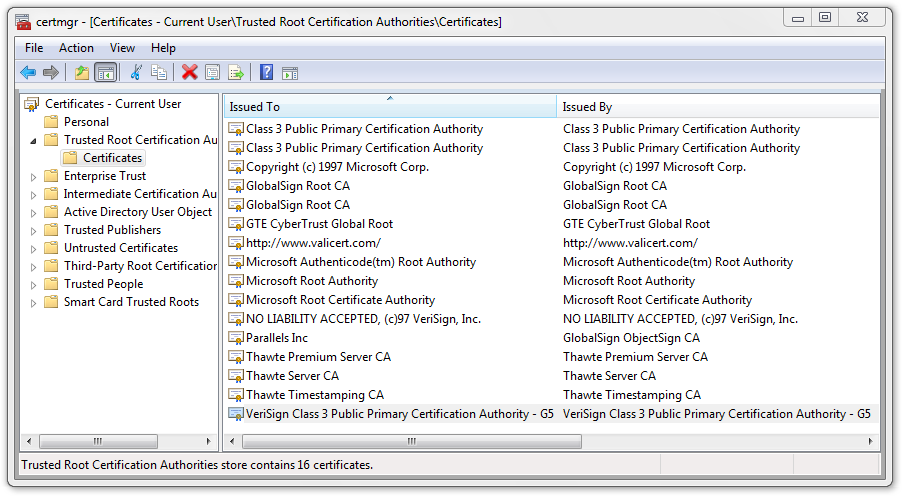This screenshot has width=902, height=496.
Task: Click the Export List toolbar icon
Action: point(236,73)
